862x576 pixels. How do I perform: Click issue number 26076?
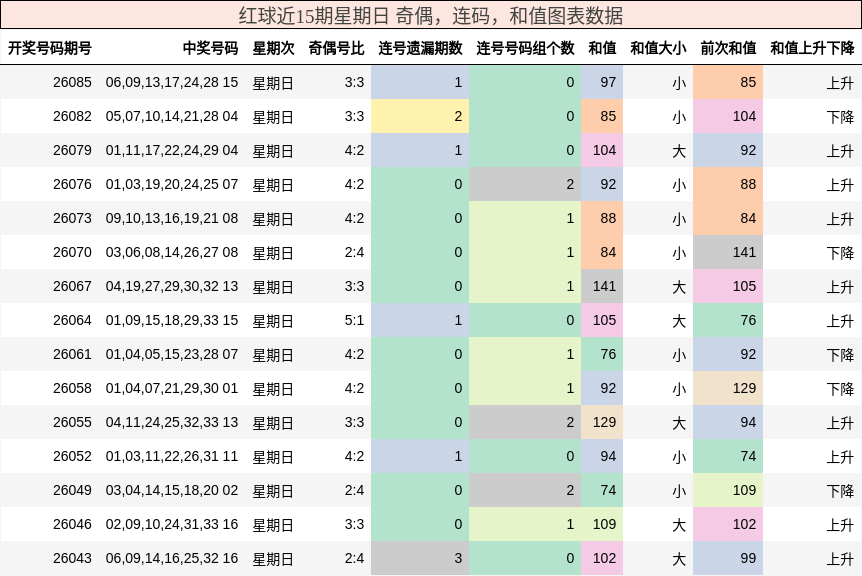point(72,185)
